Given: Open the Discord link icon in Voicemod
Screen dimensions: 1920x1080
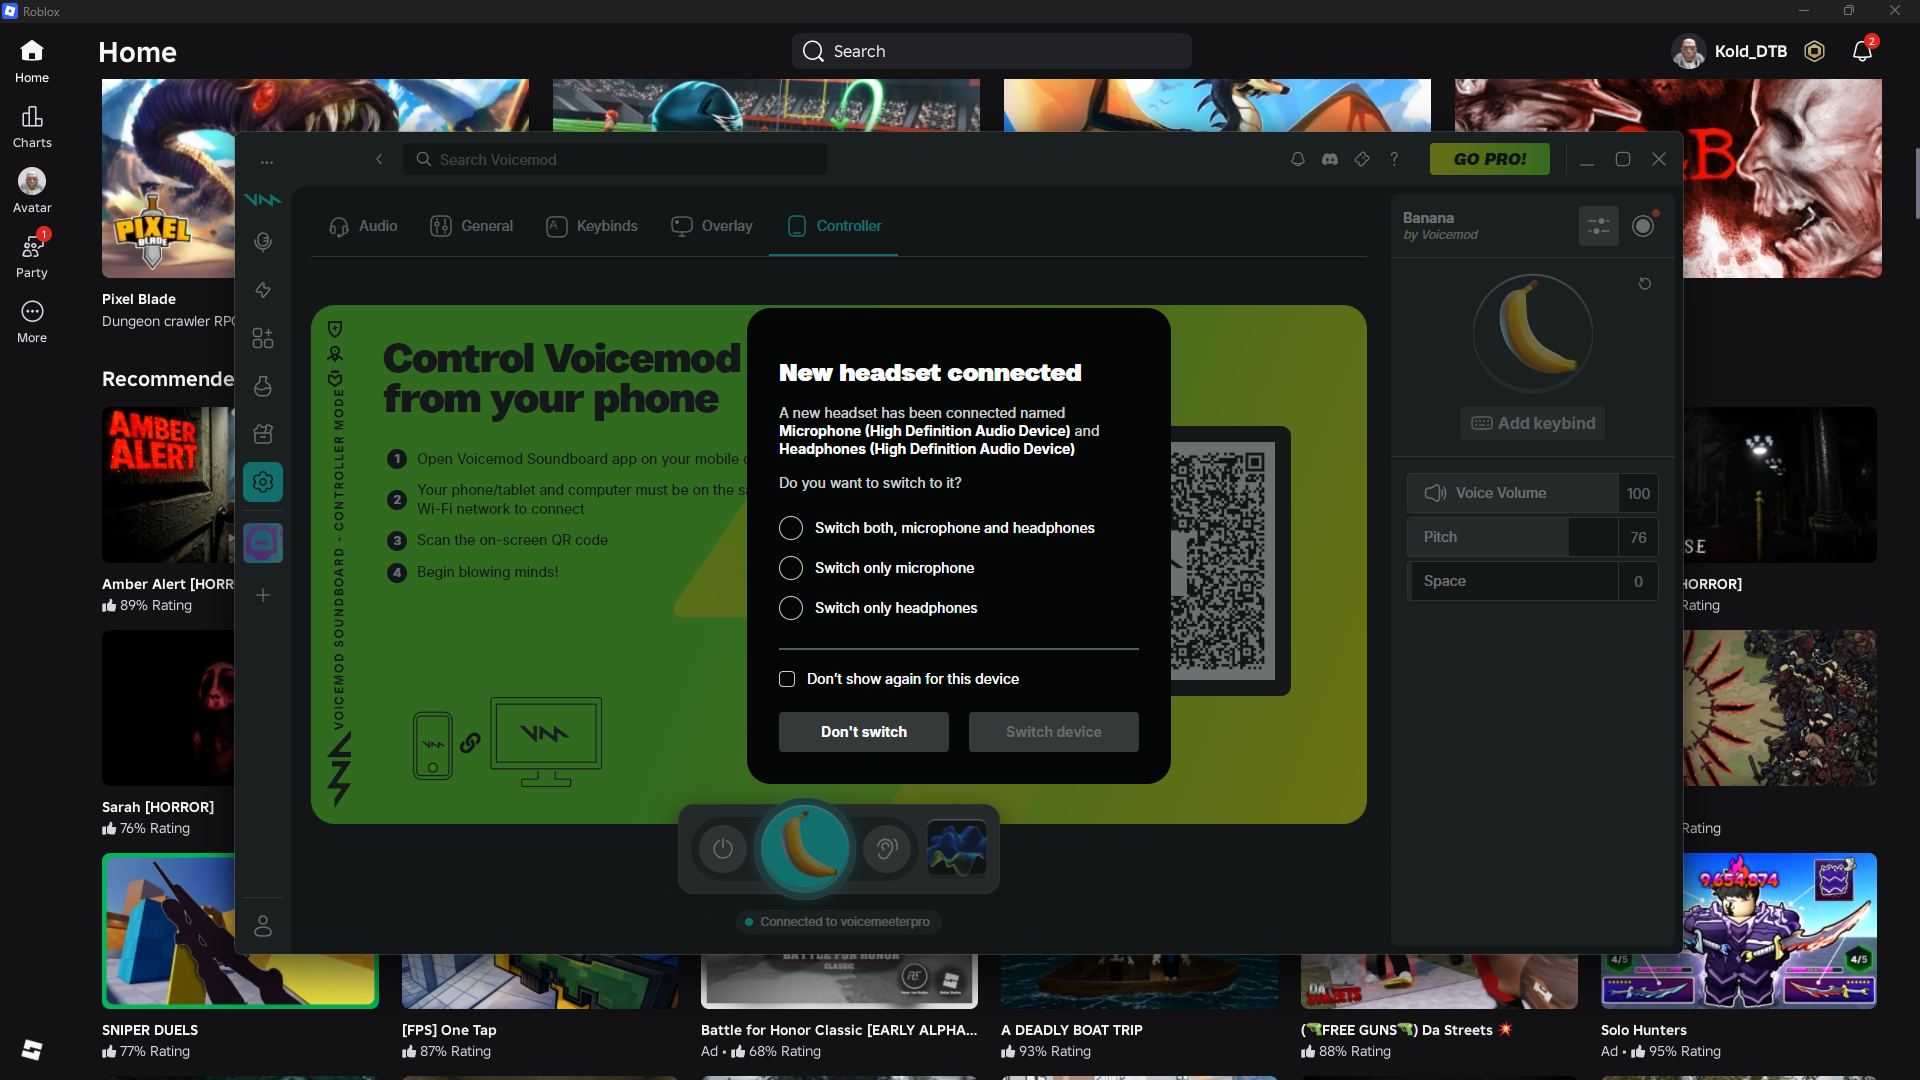Looking at the screenshot, I should (1330, 159).
